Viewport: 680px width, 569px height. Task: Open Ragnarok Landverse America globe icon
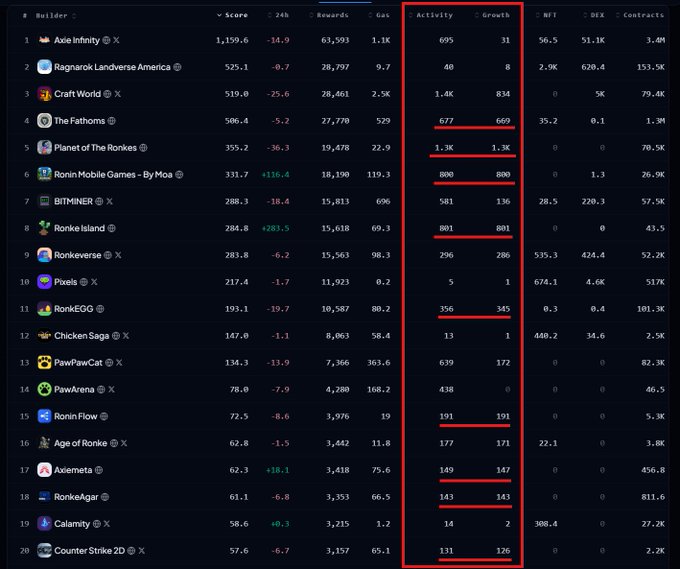177,67
